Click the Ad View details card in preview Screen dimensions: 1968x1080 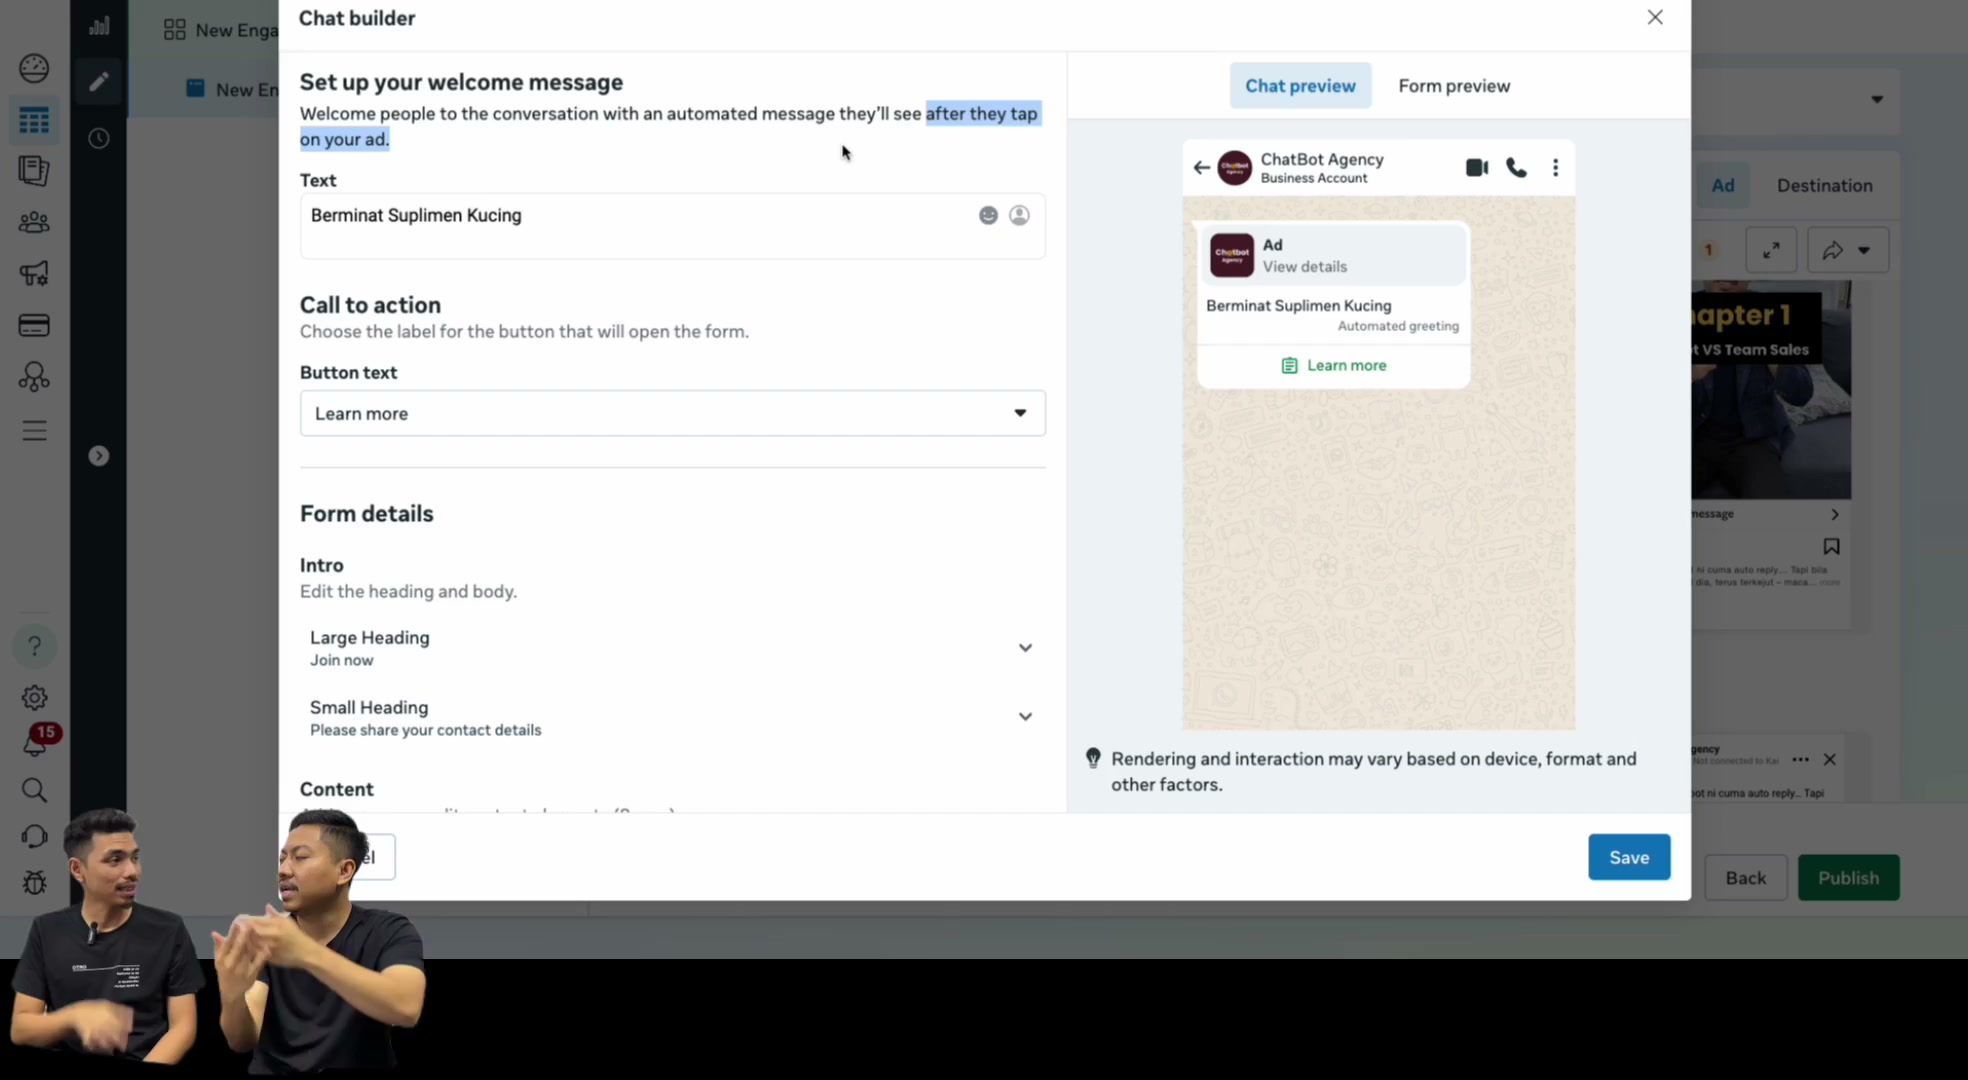pyautogui.click(x=1334, y=255)
